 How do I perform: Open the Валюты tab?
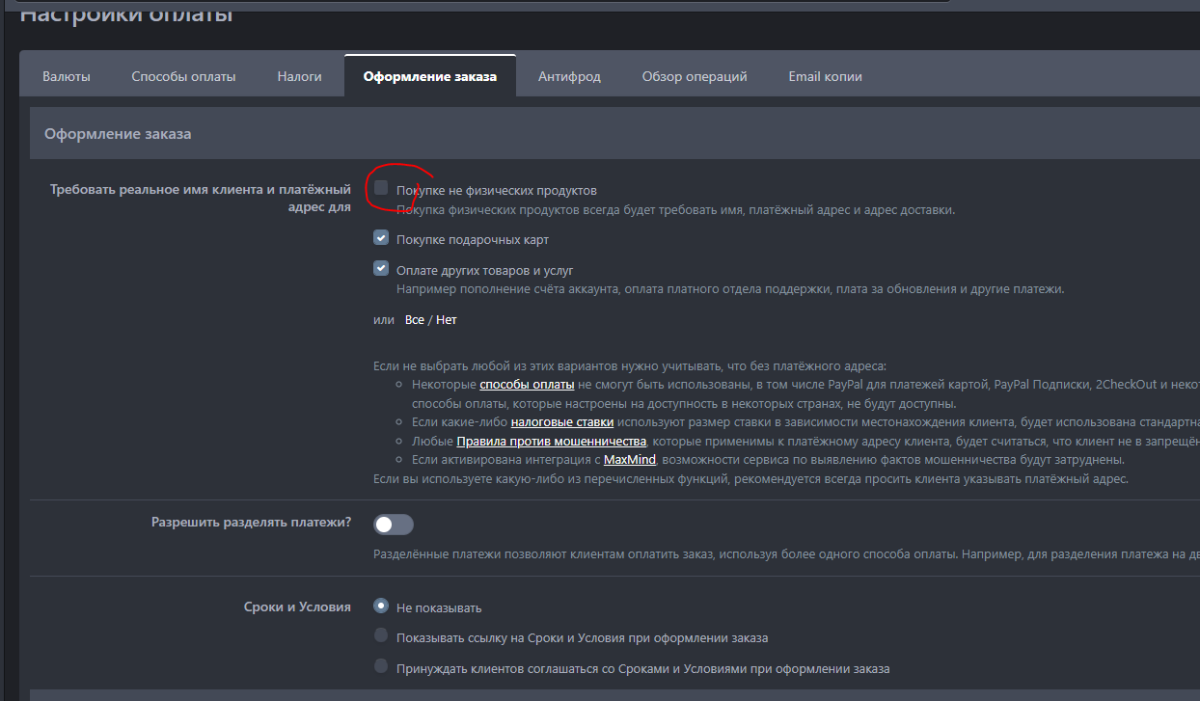click(x=66, y=77)
